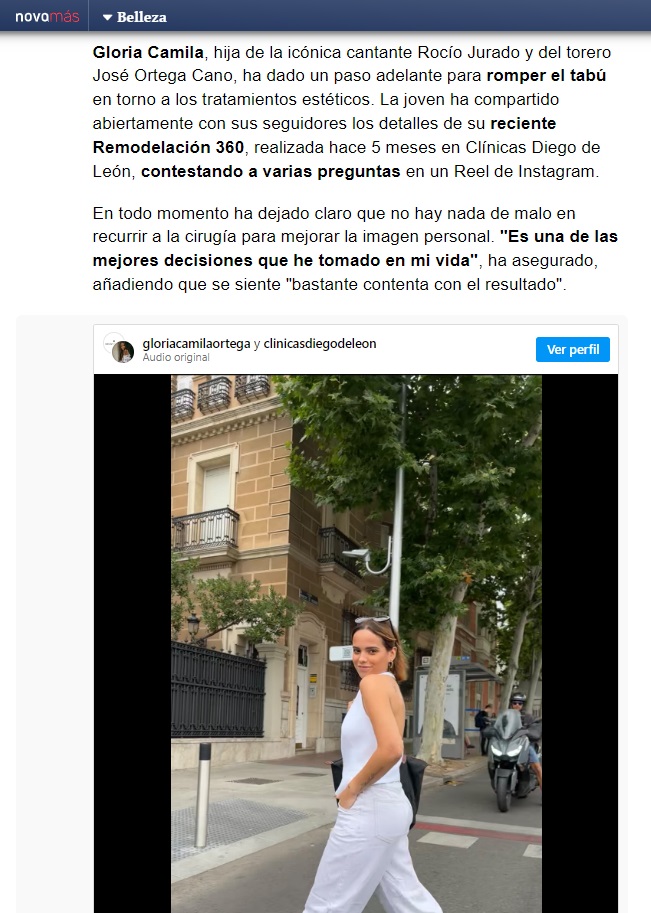This screenshot has width=651, height=913.
Task: Visit the clinicasdiegodeleon Instagram account link
Action: pos(320,344)
